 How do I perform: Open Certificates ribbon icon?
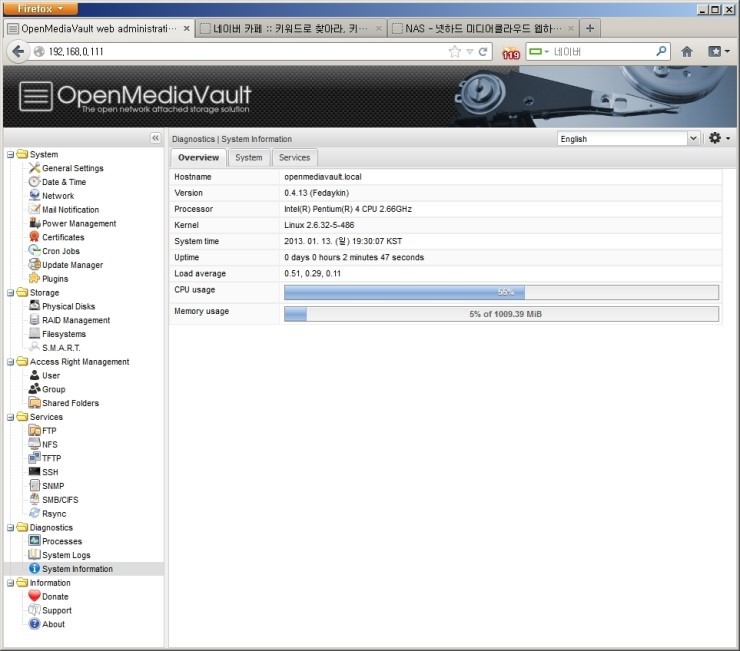pos(34,237)
